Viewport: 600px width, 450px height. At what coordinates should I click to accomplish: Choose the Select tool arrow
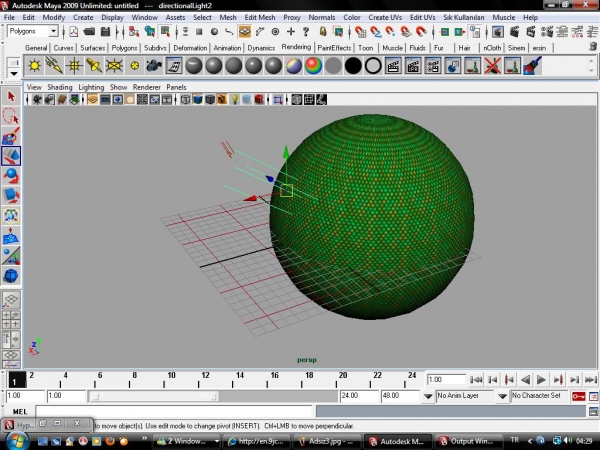tap(11, 96)
